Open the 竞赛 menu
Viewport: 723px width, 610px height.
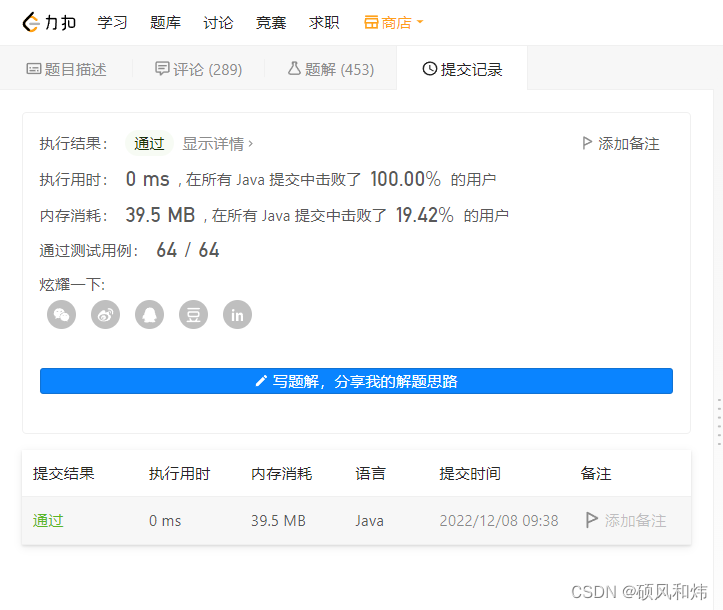tap(271, 22)
